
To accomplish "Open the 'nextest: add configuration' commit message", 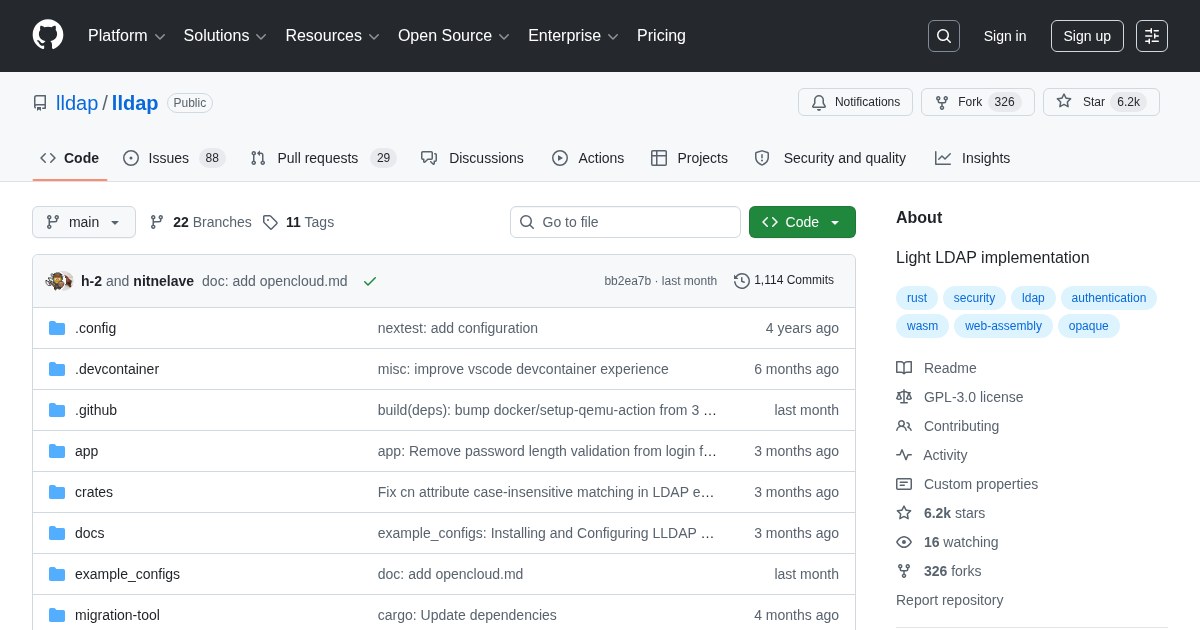I will coord(458,328).
